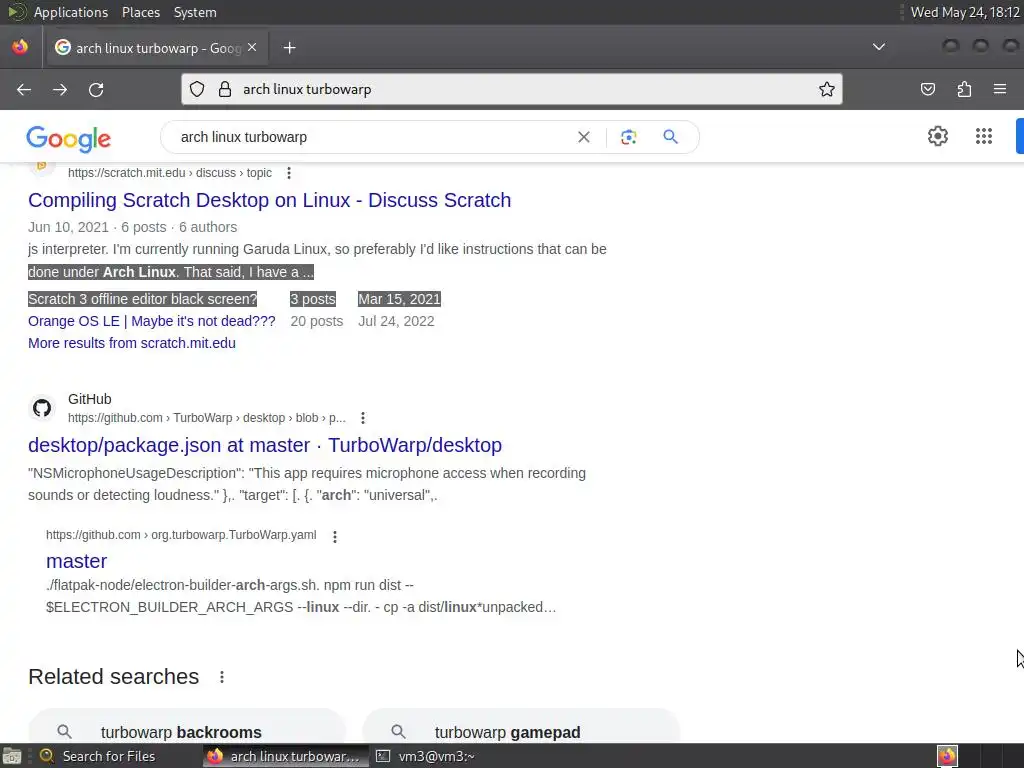Open the tracking protection shield icon

pyautogui.click(x=197, y=89)
